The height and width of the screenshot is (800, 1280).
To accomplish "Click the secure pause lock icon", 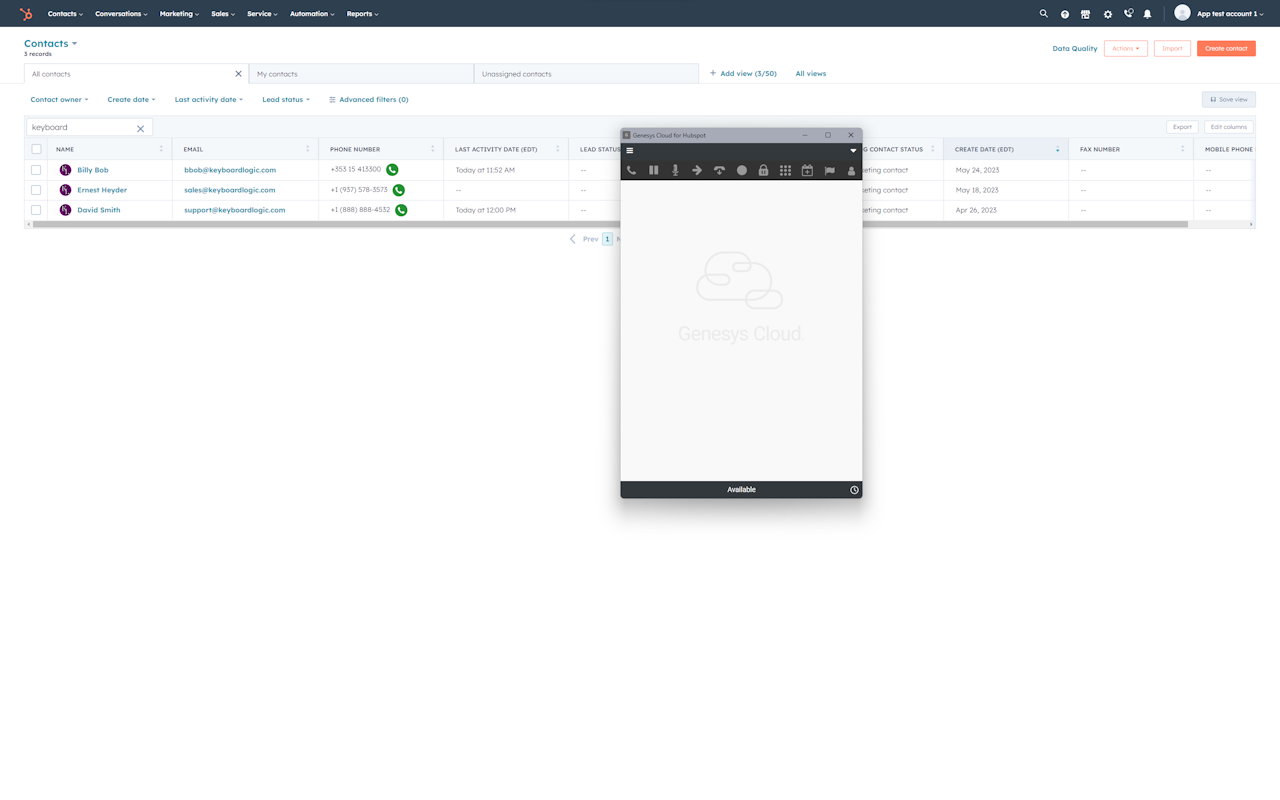I will click(x=763, y=171).
